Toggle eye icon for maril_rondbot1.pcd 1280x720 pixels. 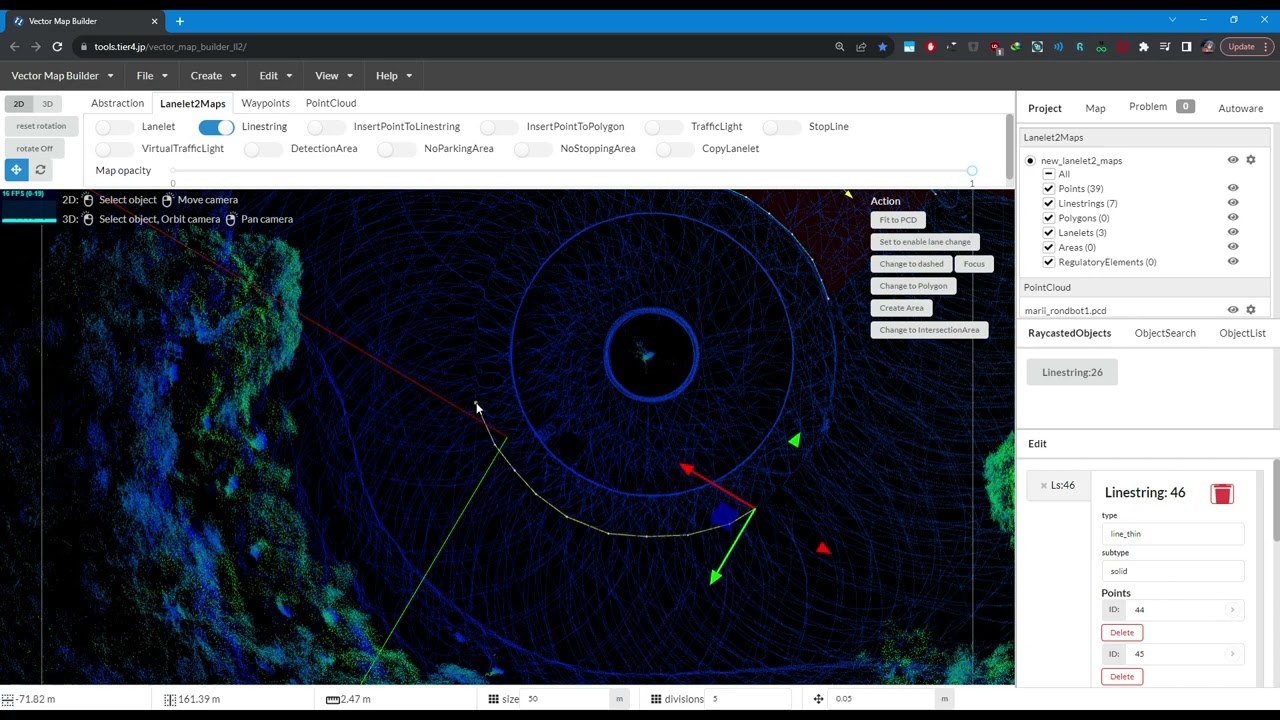pos(1233,310)
